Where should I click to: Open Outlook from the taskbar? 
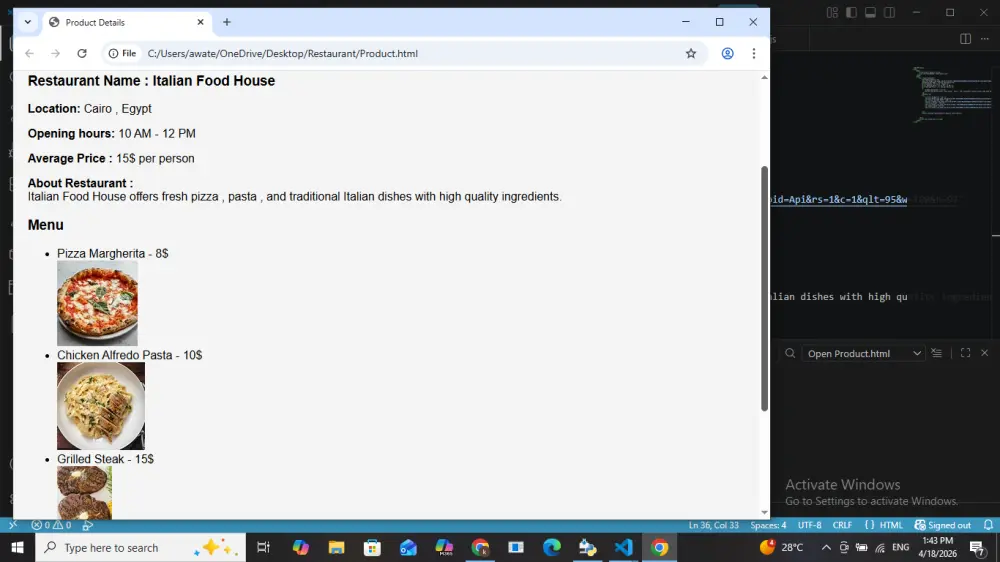tap(408, 547)
